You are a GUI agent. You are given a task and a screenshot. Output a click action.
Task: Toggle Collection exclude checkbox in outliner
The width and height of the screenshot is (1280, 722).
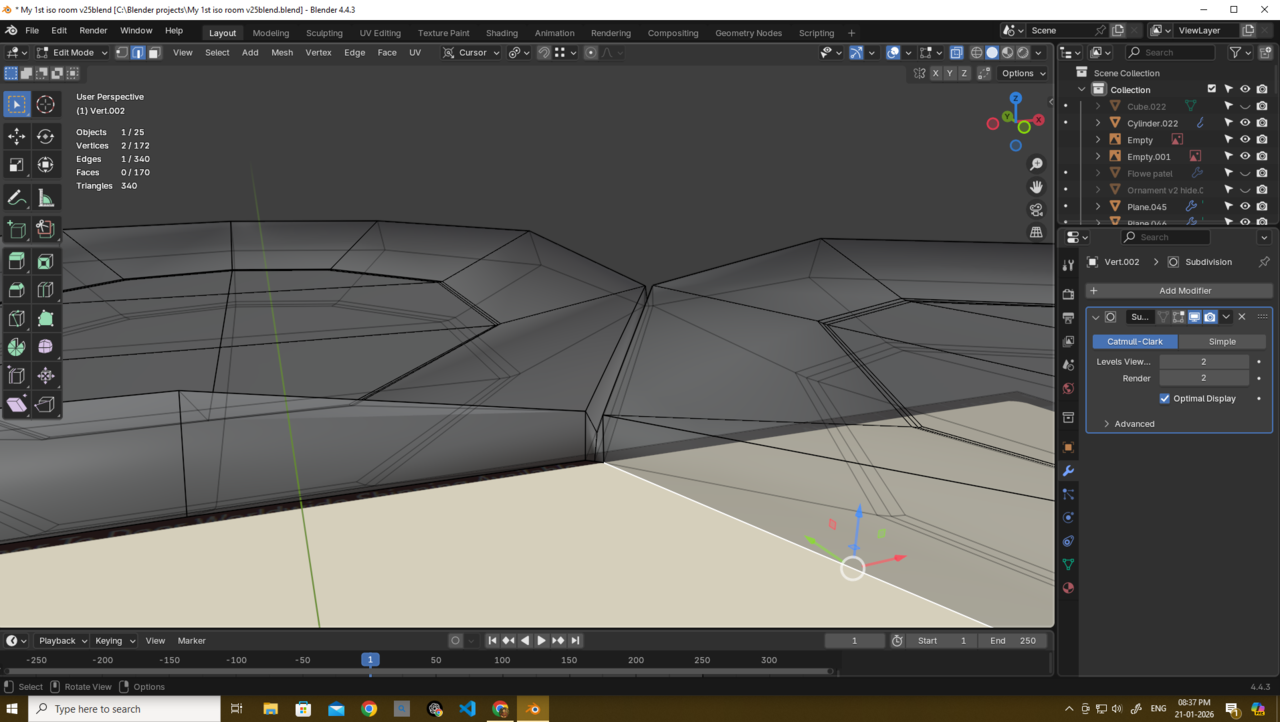pos(1212,89)
